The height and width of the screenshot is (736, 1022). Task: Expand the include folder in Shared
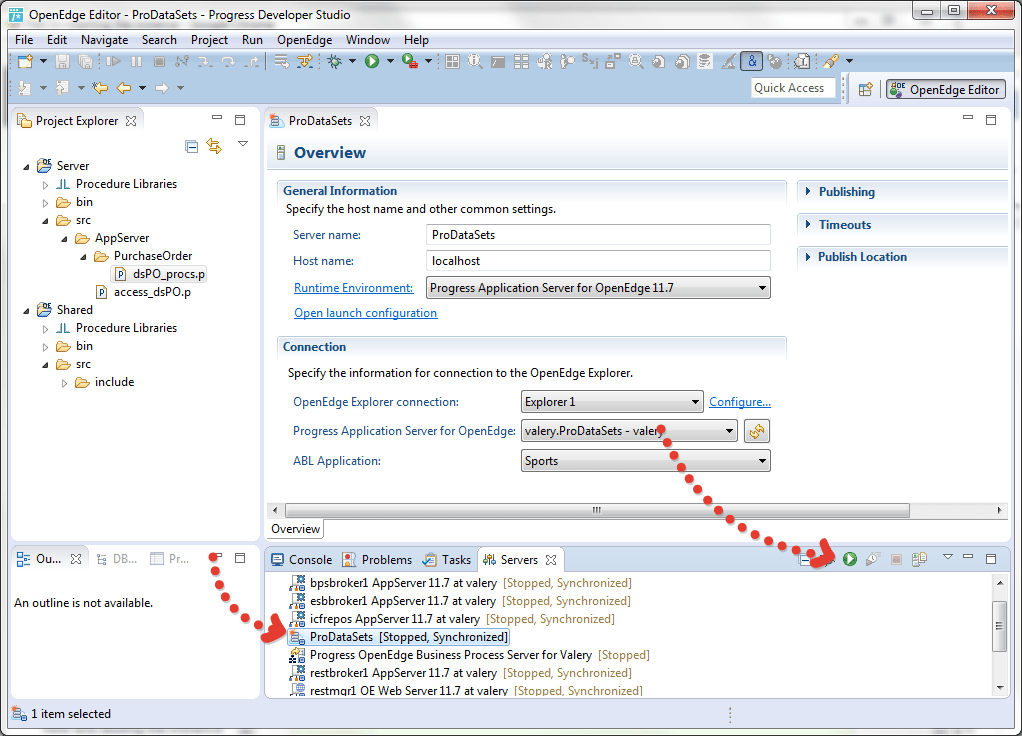[x=64, y=383]
